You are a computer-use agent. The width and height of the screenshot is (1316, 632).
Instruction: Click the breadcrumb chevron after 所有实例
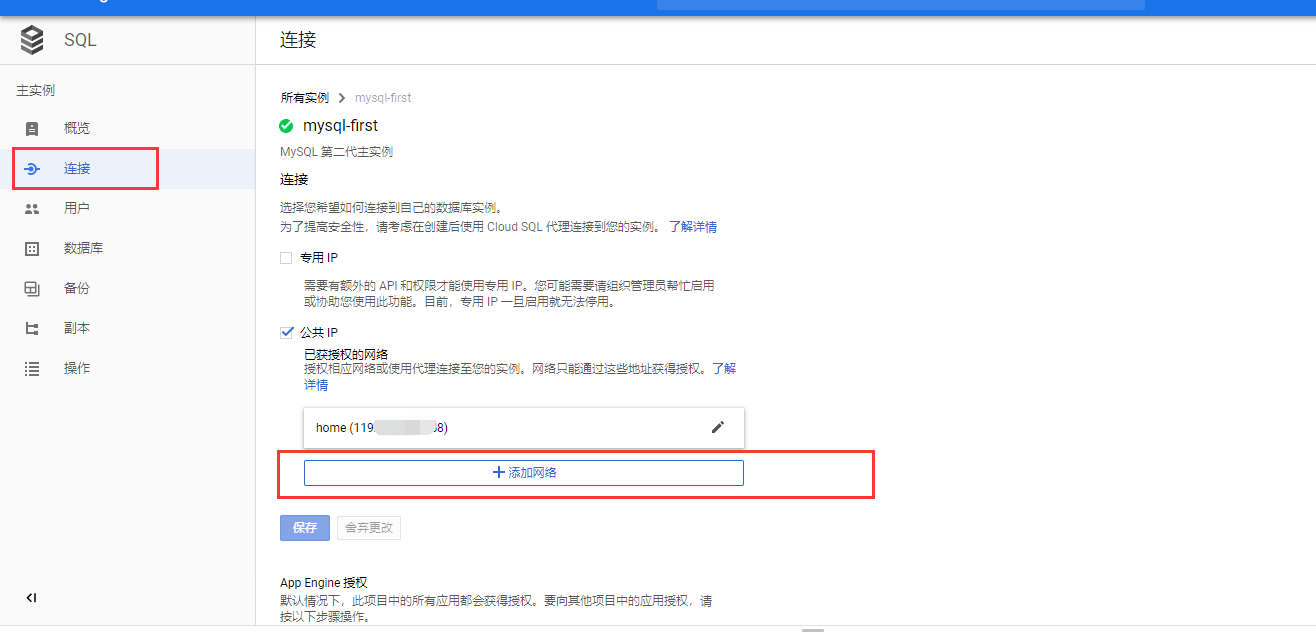pyautogui.click(x=342, y=98)
